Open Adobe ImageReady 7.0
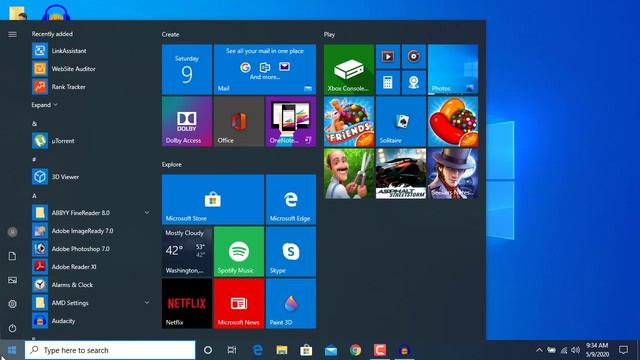Image resolution: width=640 pixels, height=360 pixels. click(91, 231)
